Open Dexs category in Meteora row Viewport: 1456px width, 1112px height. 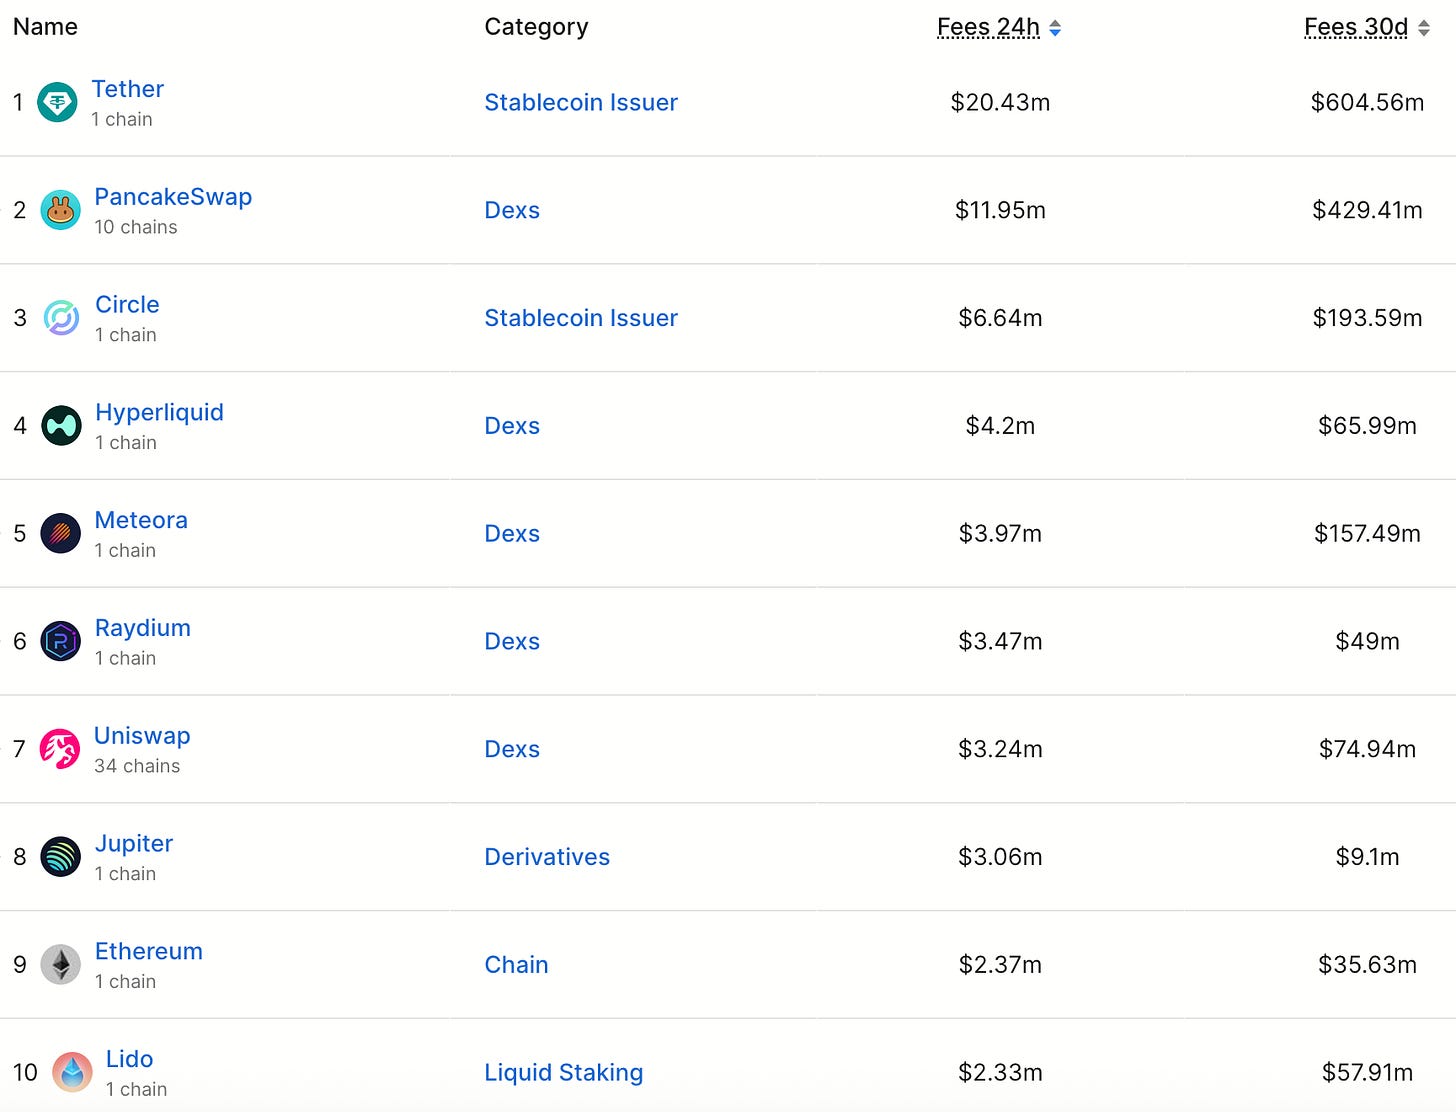(512, 533)
